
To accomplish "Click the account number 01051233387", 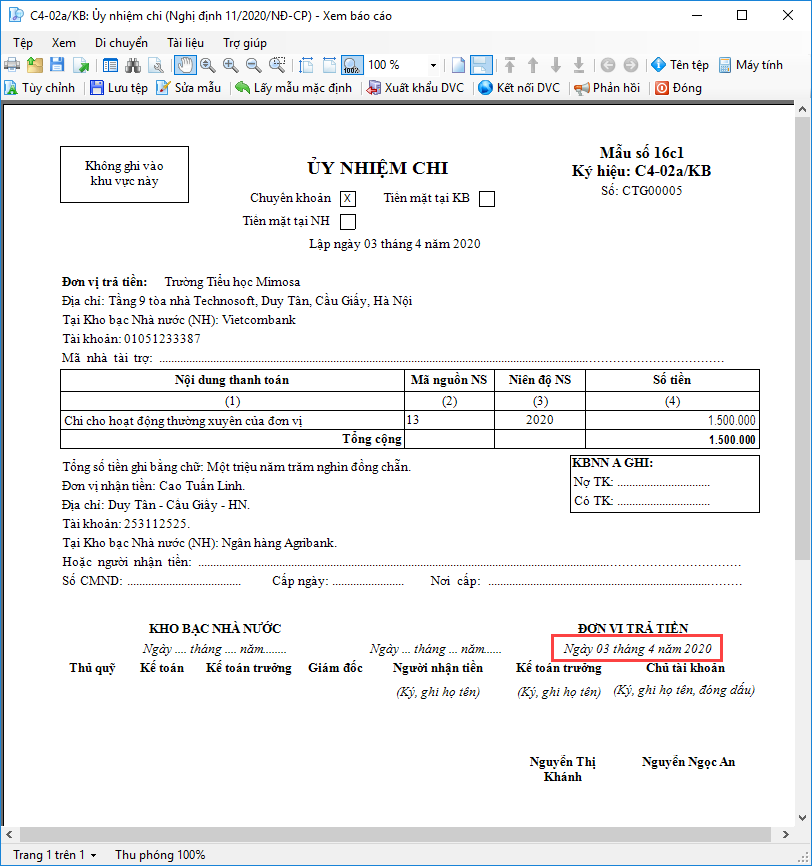I will click(x=162, y=339).
